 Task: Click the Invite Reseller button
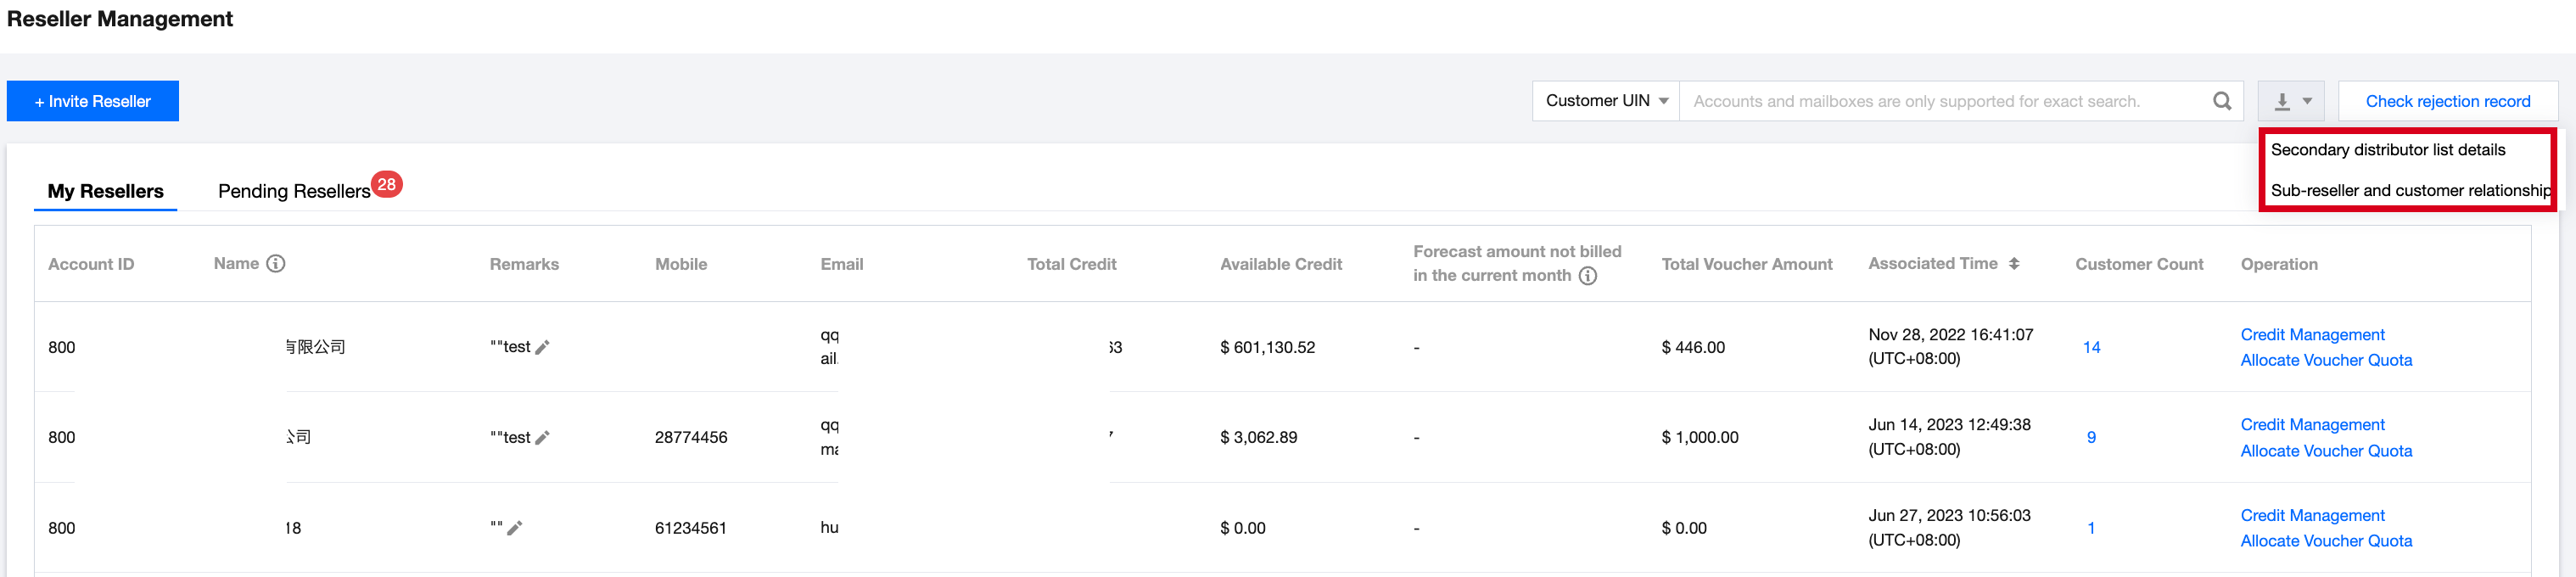[93, 101]
